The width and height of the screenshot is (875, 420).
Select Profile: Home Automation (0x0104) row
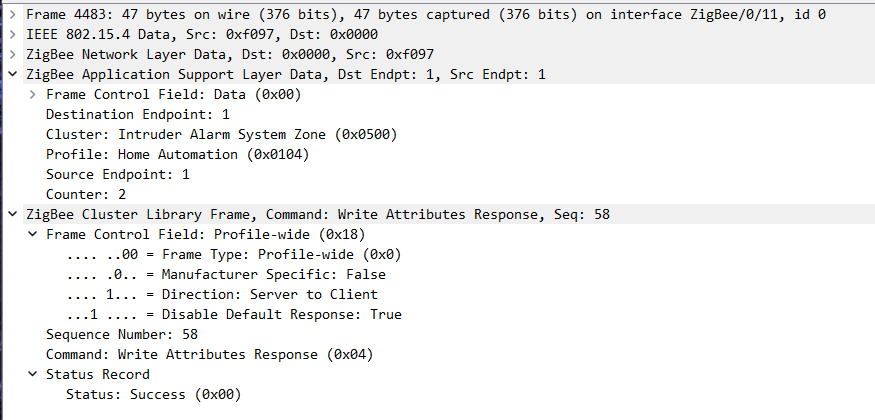pos(177,154)
